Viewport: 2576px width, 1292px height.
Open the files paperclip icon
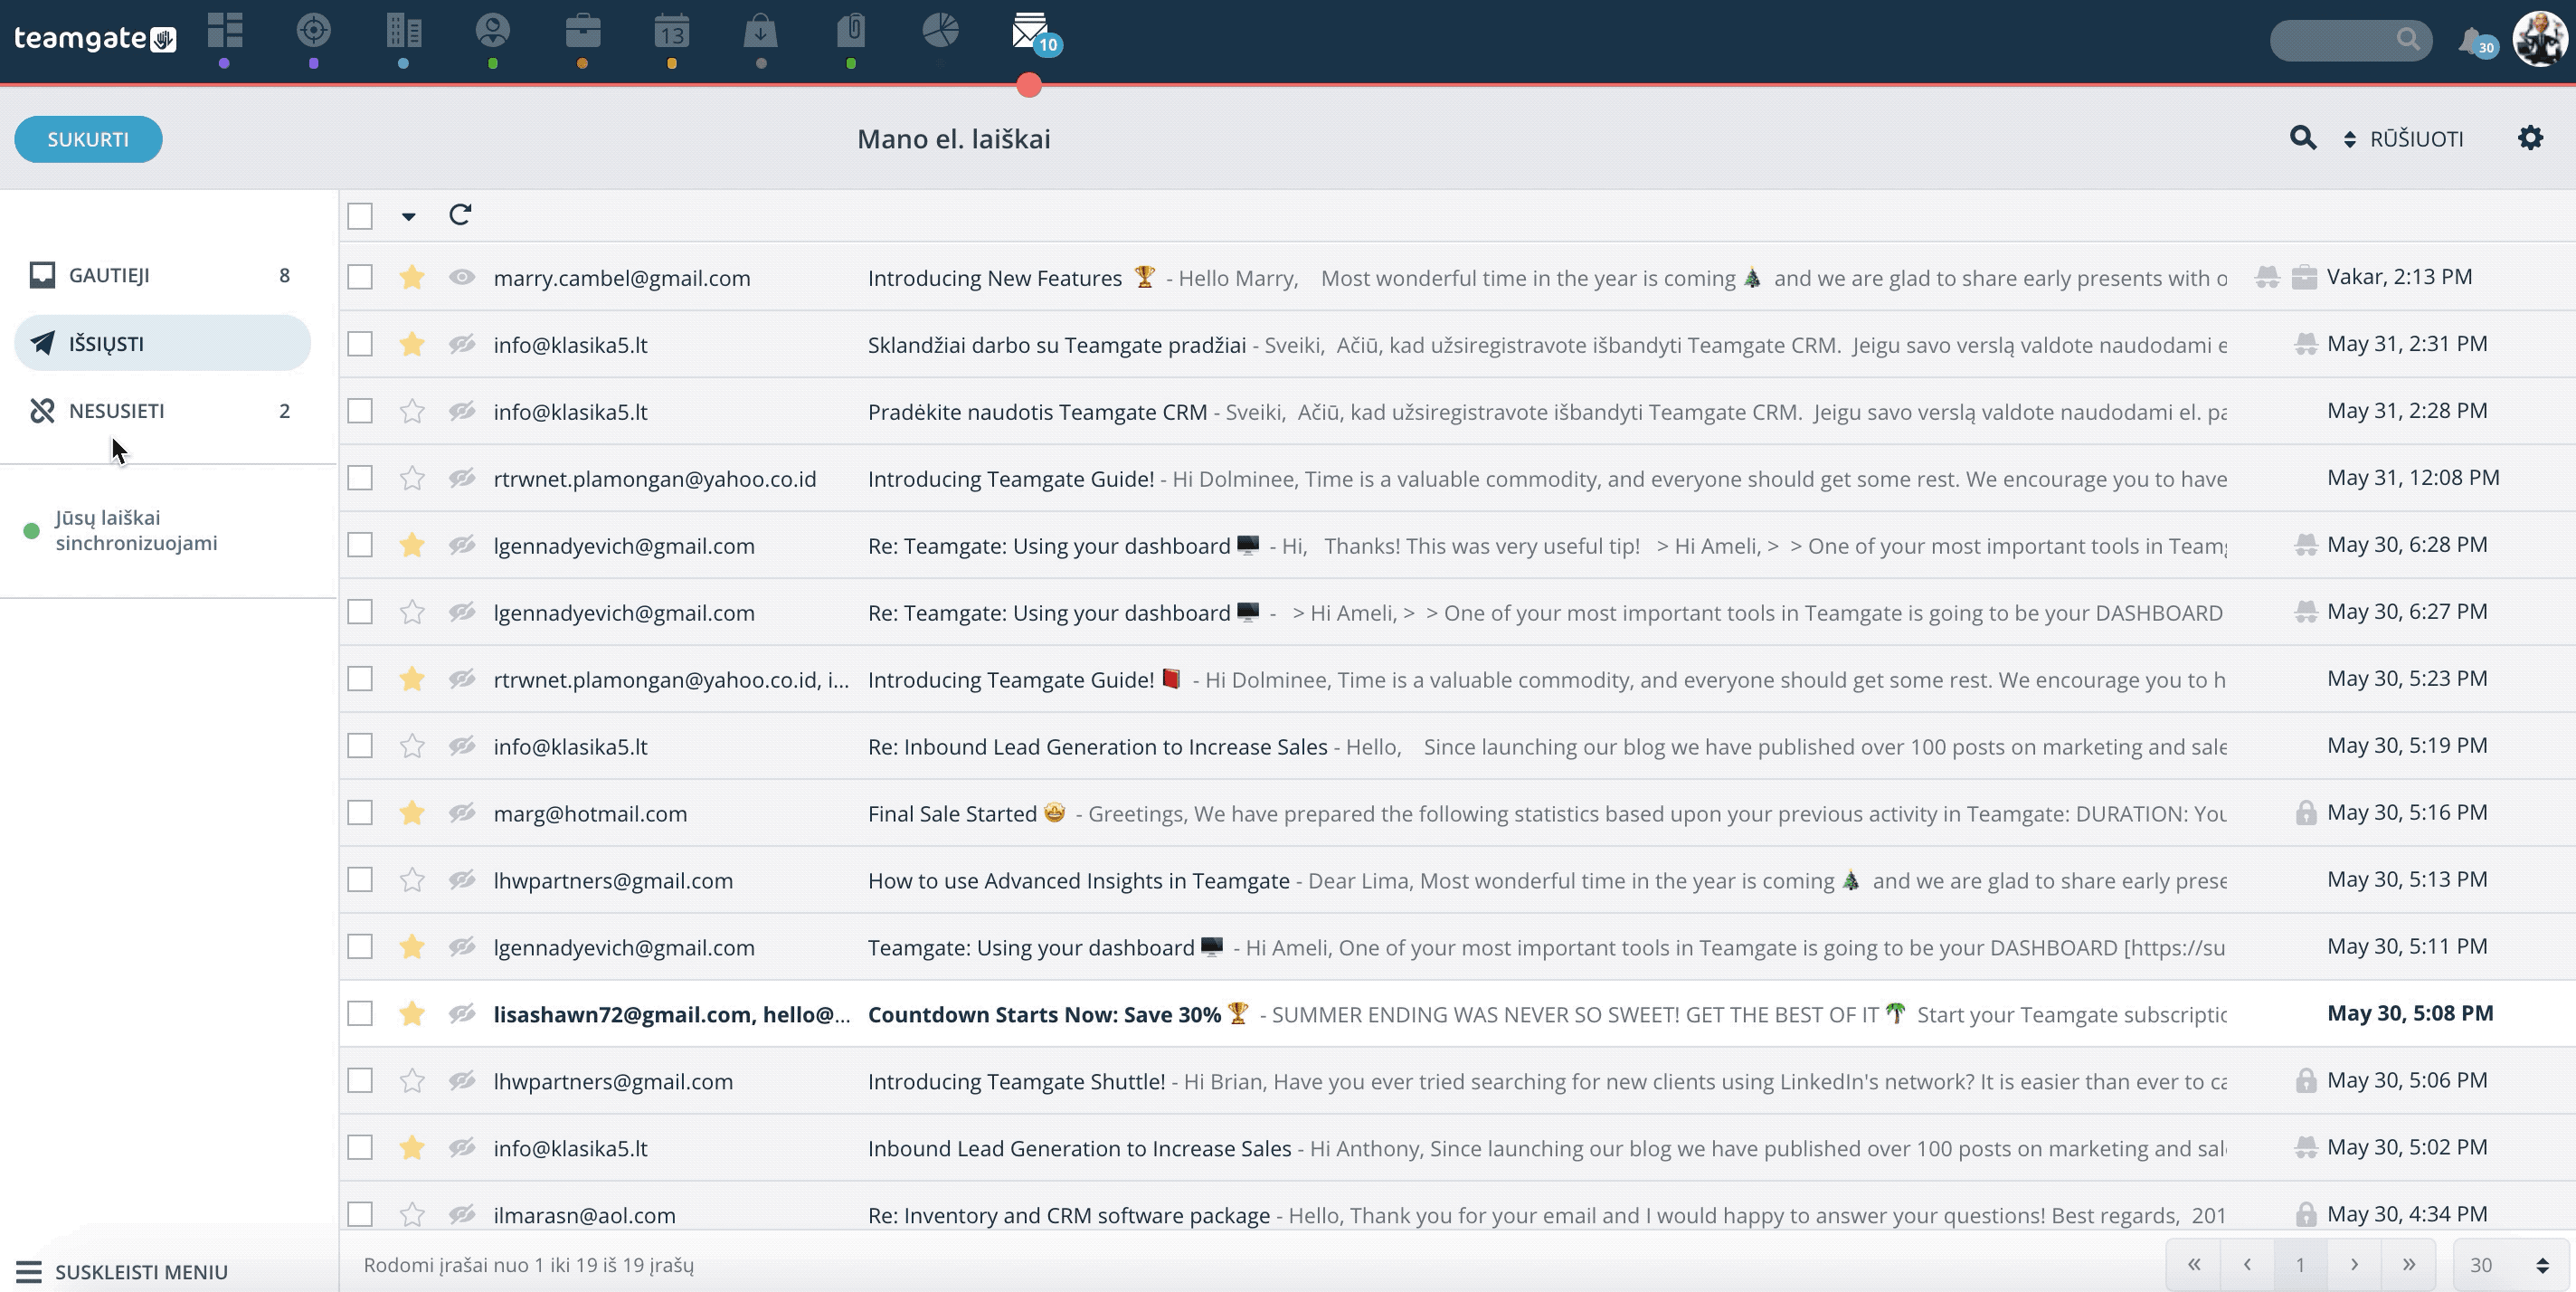[x=851, y=31]
